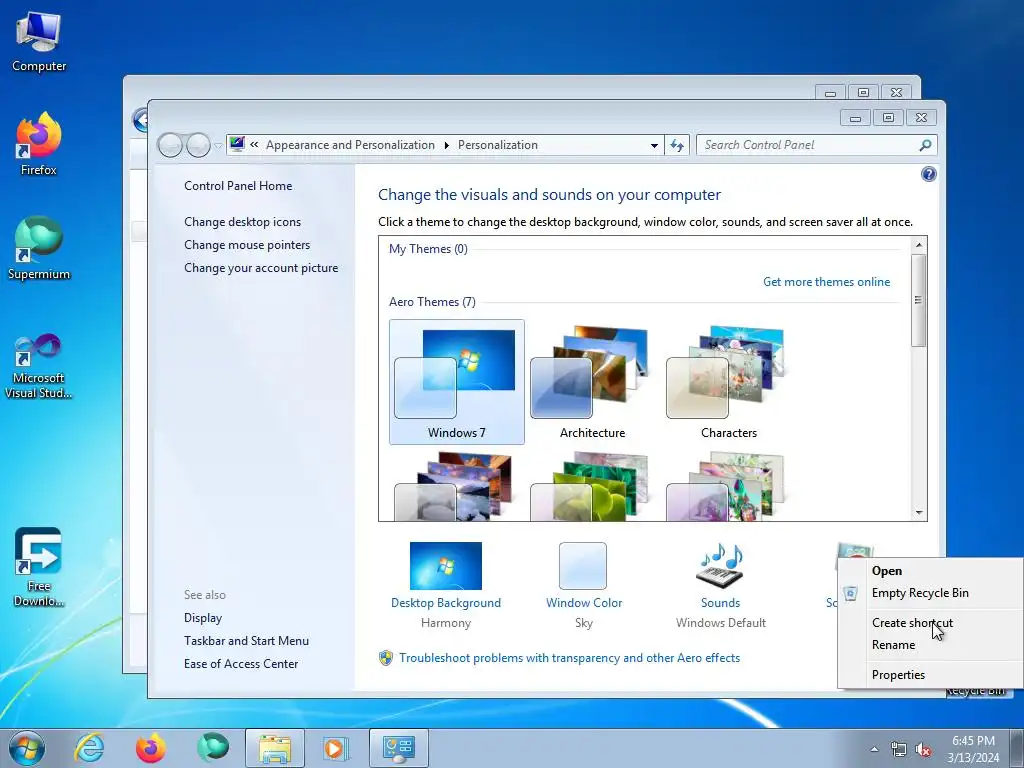Choose Open in the Recycle Bin context menu
Image resolution: width=1024 pixels, height=768 pixels.
[931, 571]
